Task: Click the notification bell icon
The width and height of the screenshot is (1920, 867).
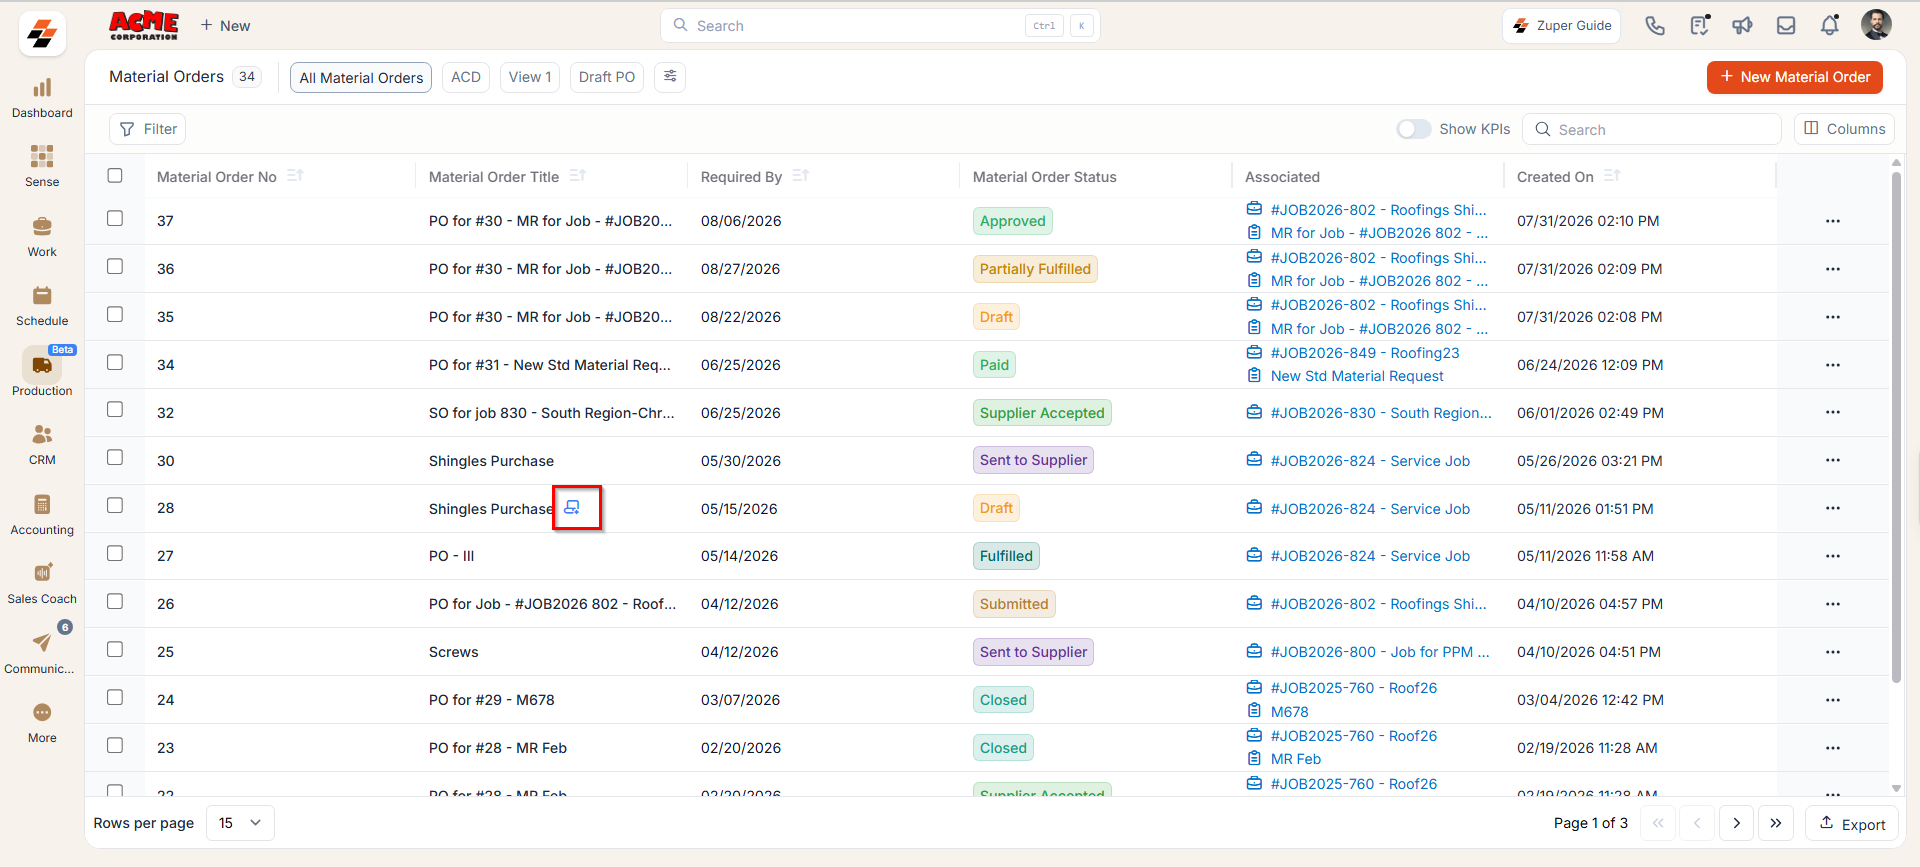Action: click(1829, 26)
